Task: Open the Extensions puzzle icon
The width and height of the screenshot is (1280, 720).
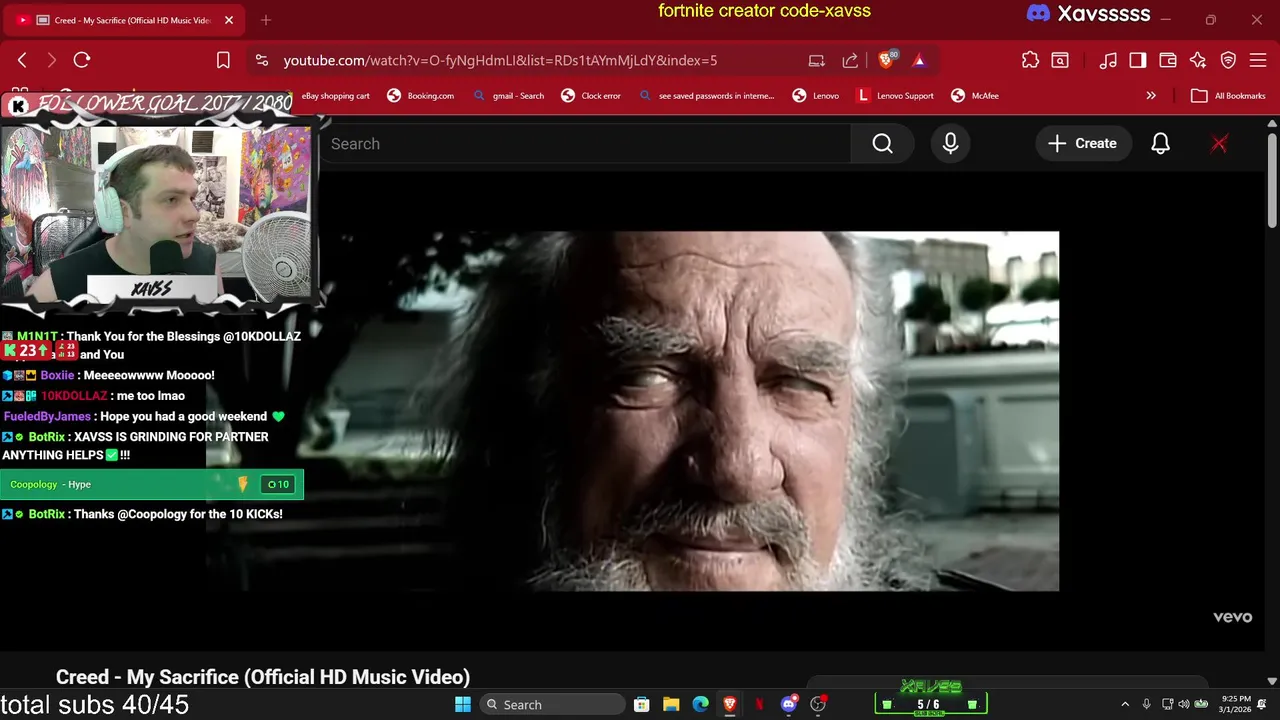Action: [x=1030, y=60]
